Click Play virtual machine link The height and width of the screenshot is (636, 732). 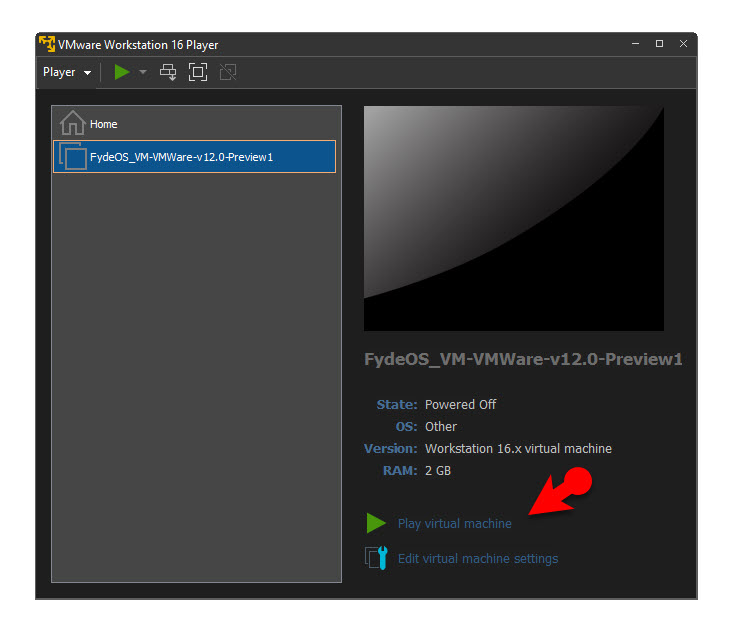[454, 524]
